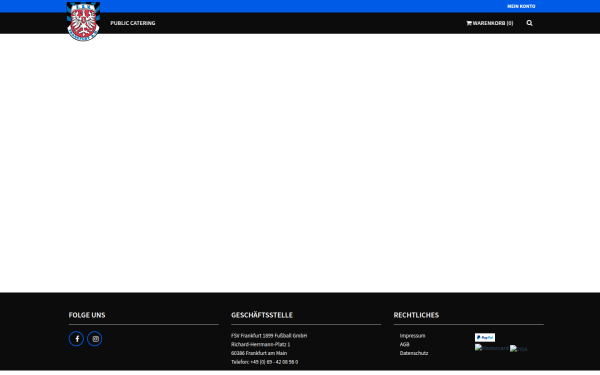The image size is (600, 375).
Task: Open the Facebook page icon
Action: tap(77, 339)
